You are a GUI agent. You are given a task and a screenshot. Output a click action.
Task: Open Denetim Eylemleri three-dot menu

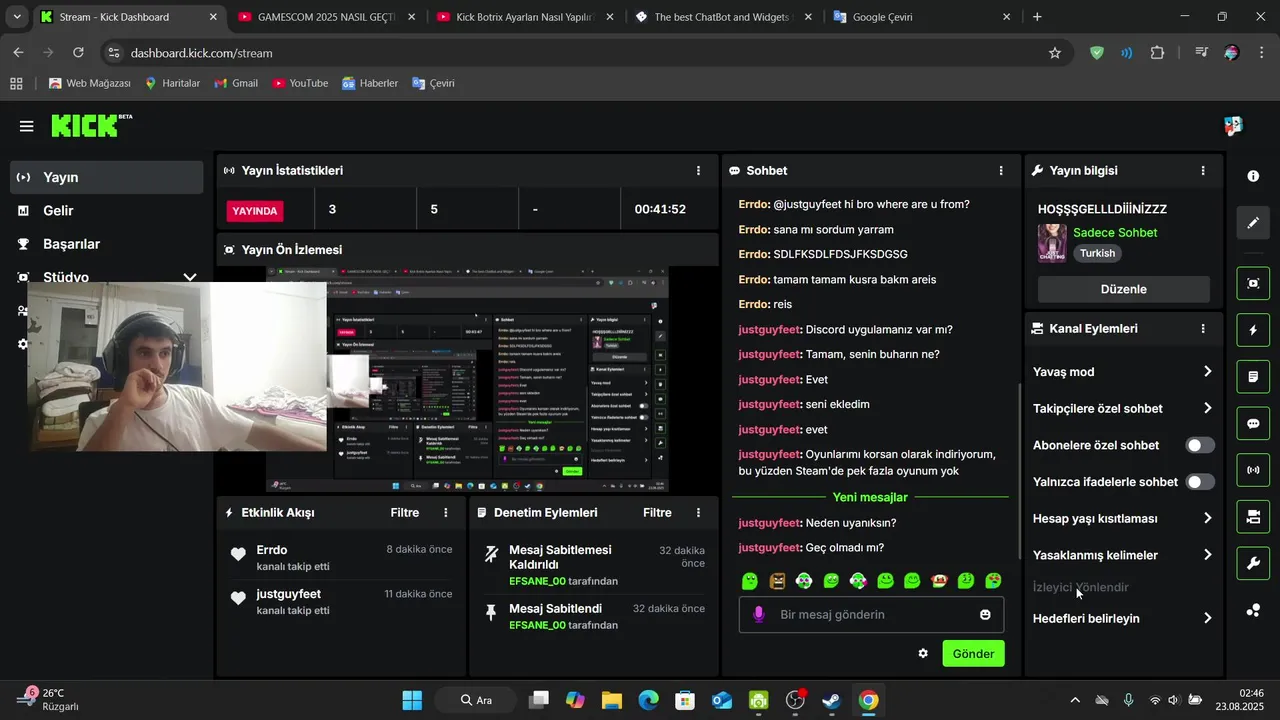pos(698,513)
